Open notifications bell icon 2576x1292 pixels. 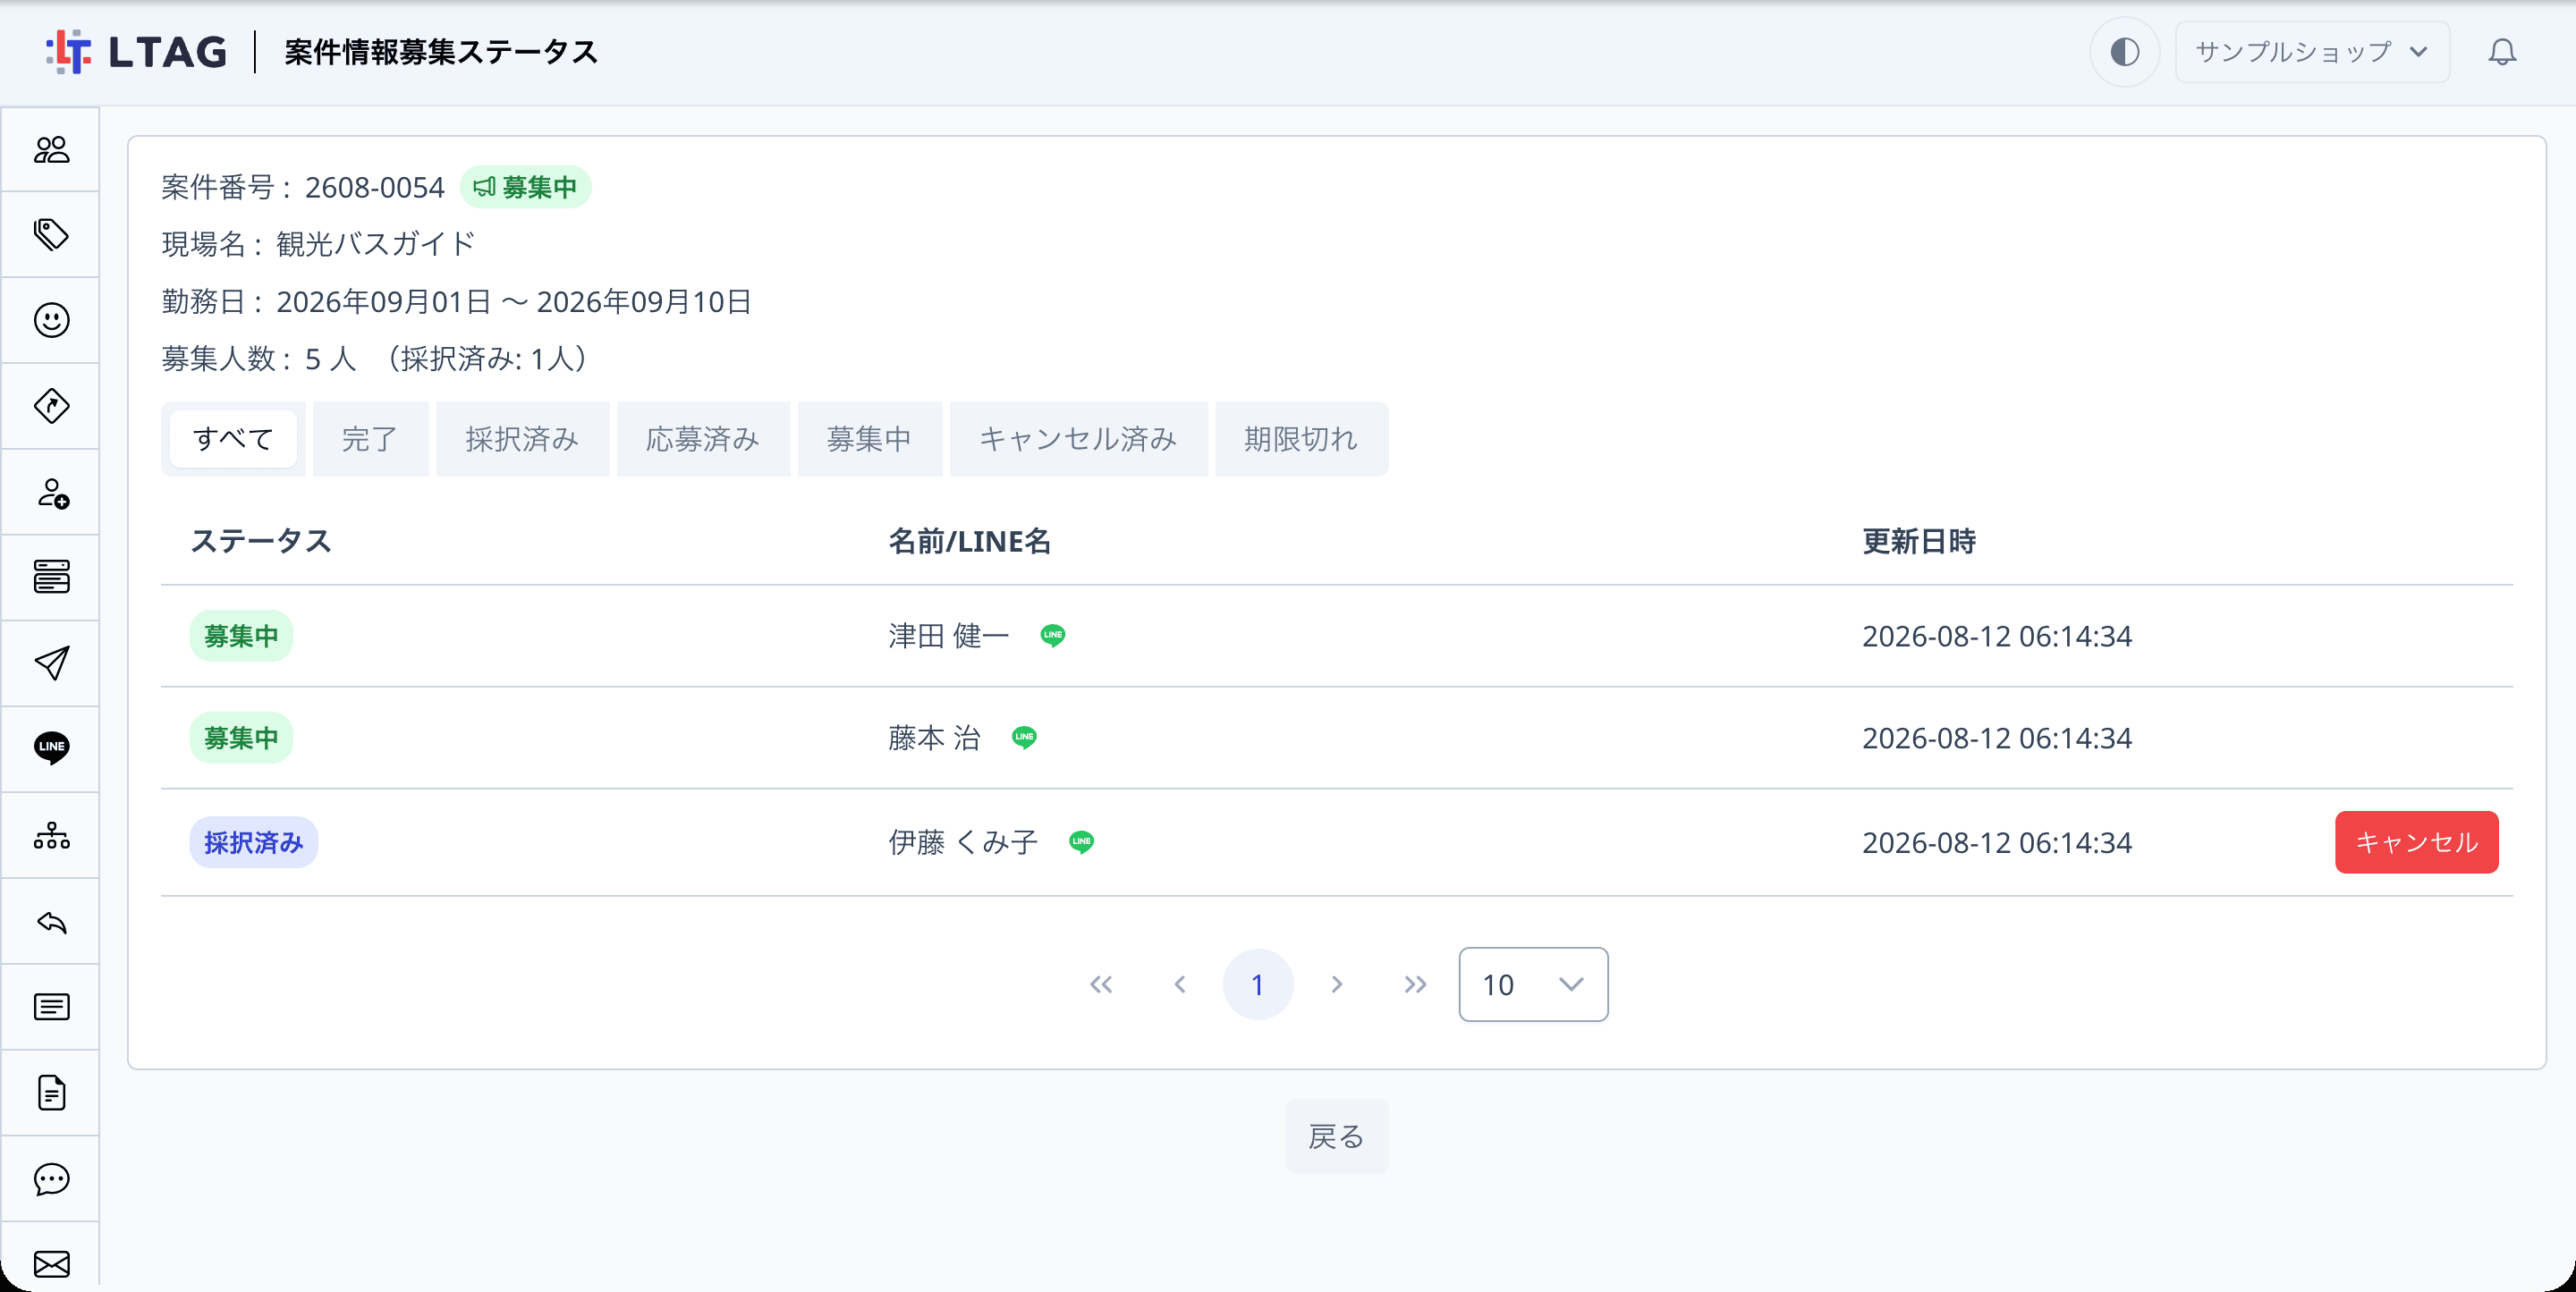[2502, 52]
